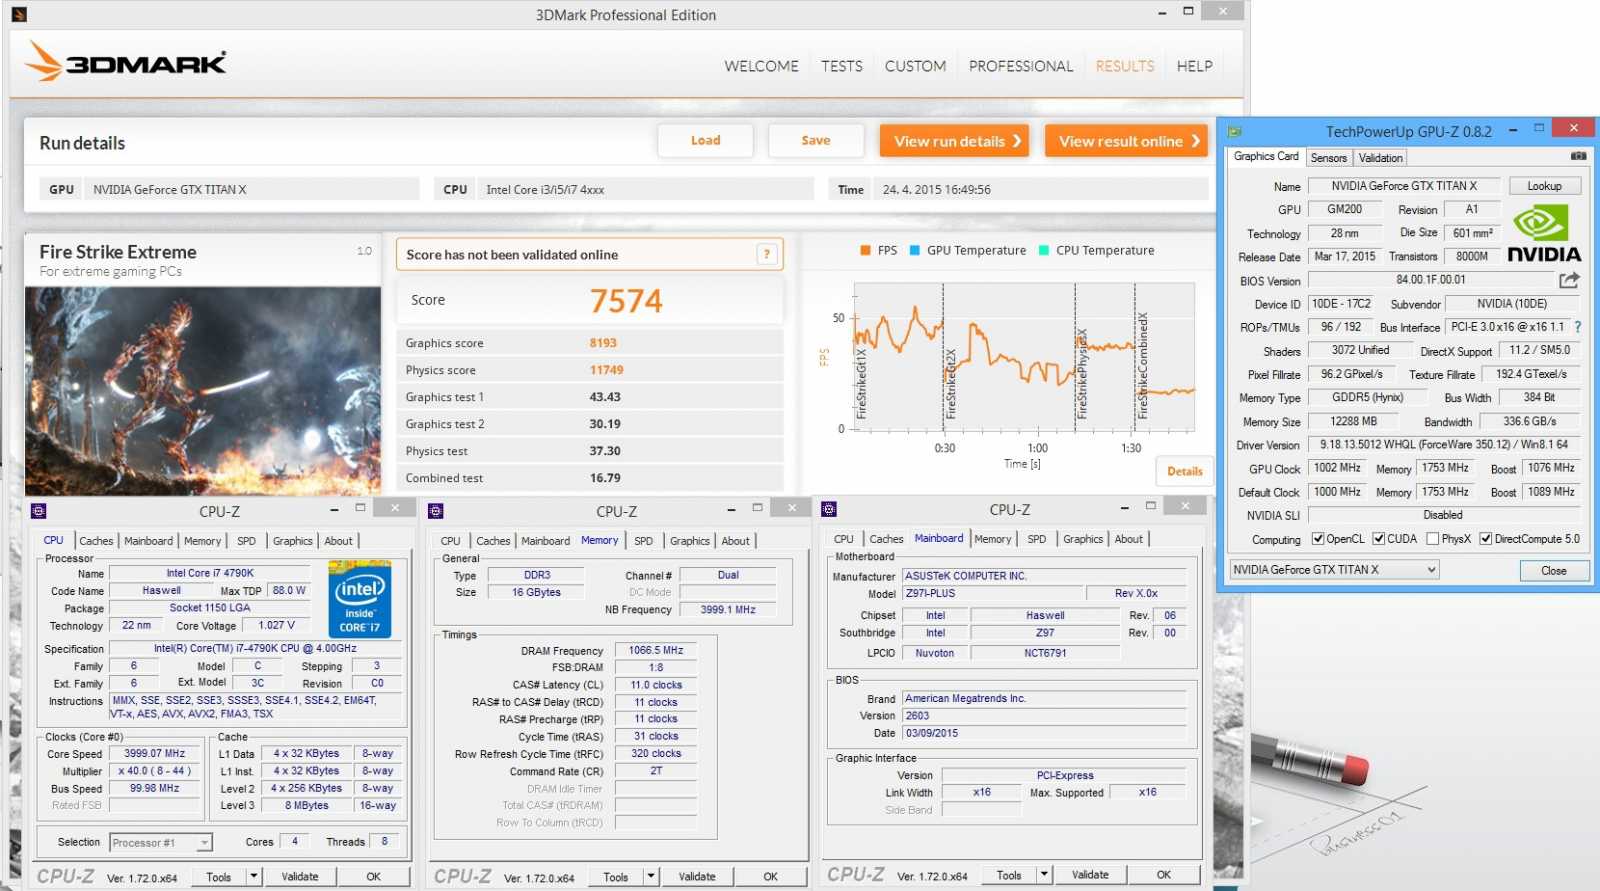Click the Physics score value 11749
The height and width of the screenshot is (891, 1600).
coord(606,370)
